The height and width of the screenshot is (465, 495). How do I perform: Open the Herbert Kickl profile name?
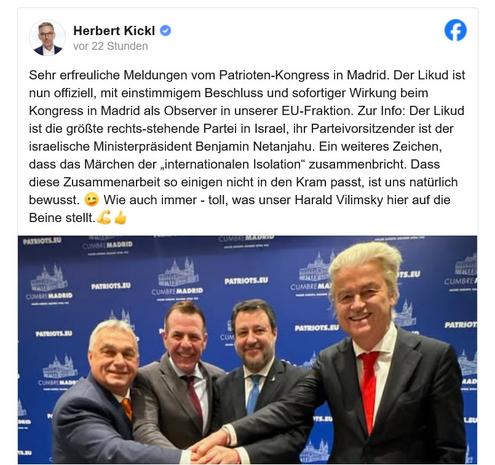coord(114,31)
